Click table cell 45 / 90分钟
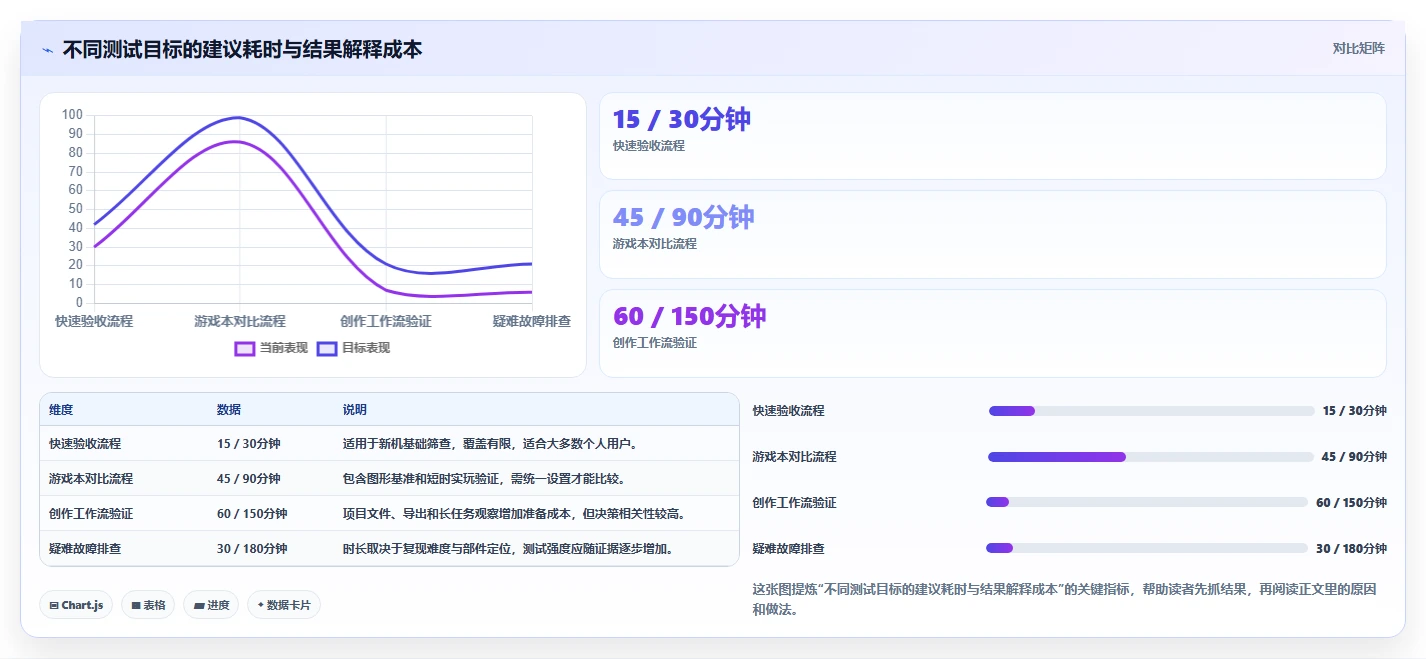Image resolution: width=1426 pixels, height=659 pixels. [249, 479]
